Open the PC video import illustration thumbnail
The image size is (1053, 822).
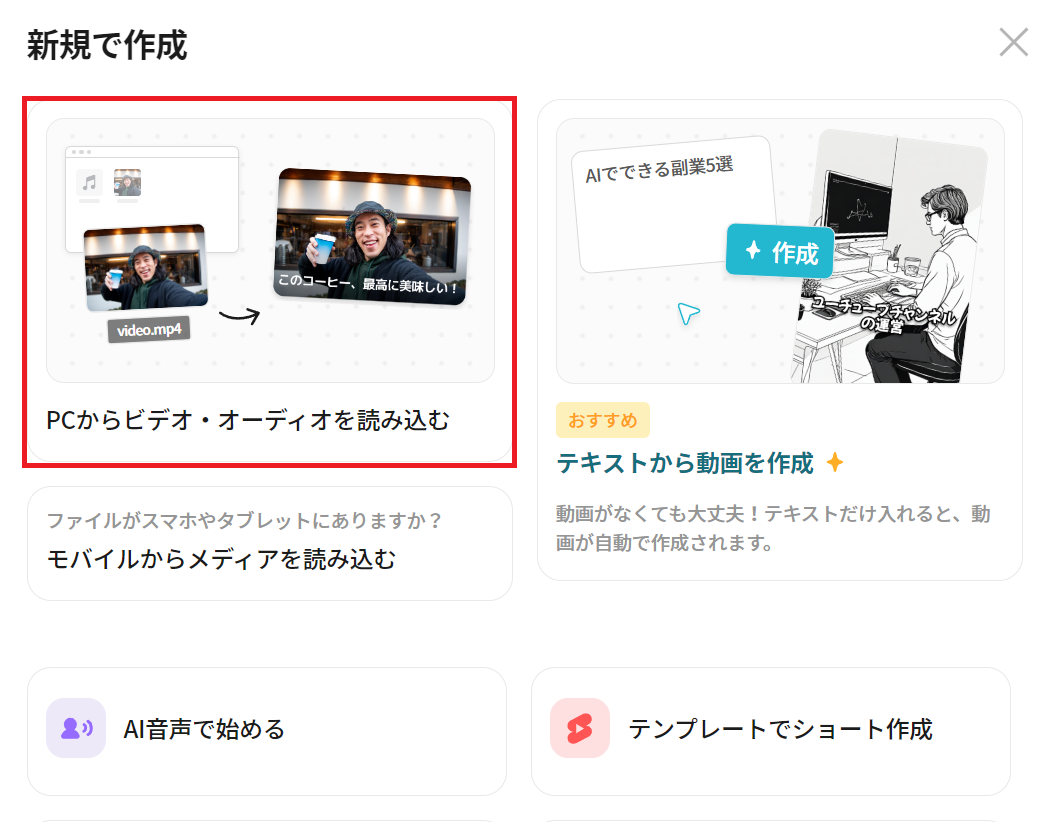pyautogui.click(x=270, y=250)
